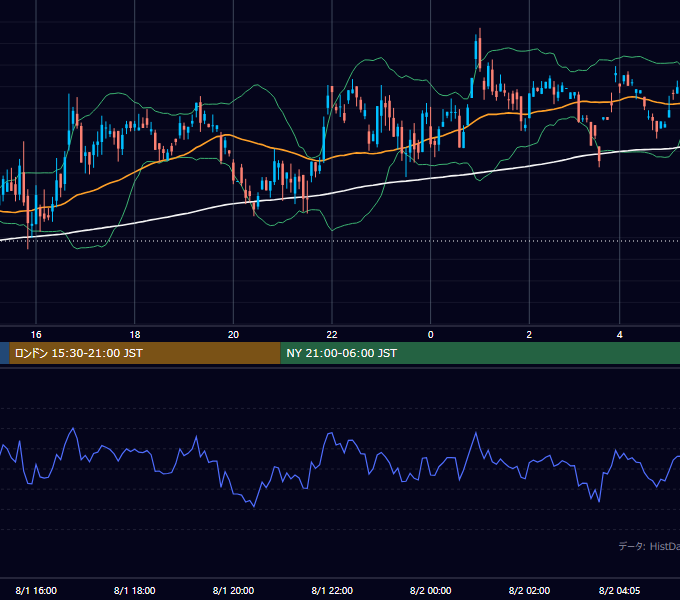Screen dimensions: 680x600
Task: Select the 8/2 00:00 time label
Action: tap(431, 590)
